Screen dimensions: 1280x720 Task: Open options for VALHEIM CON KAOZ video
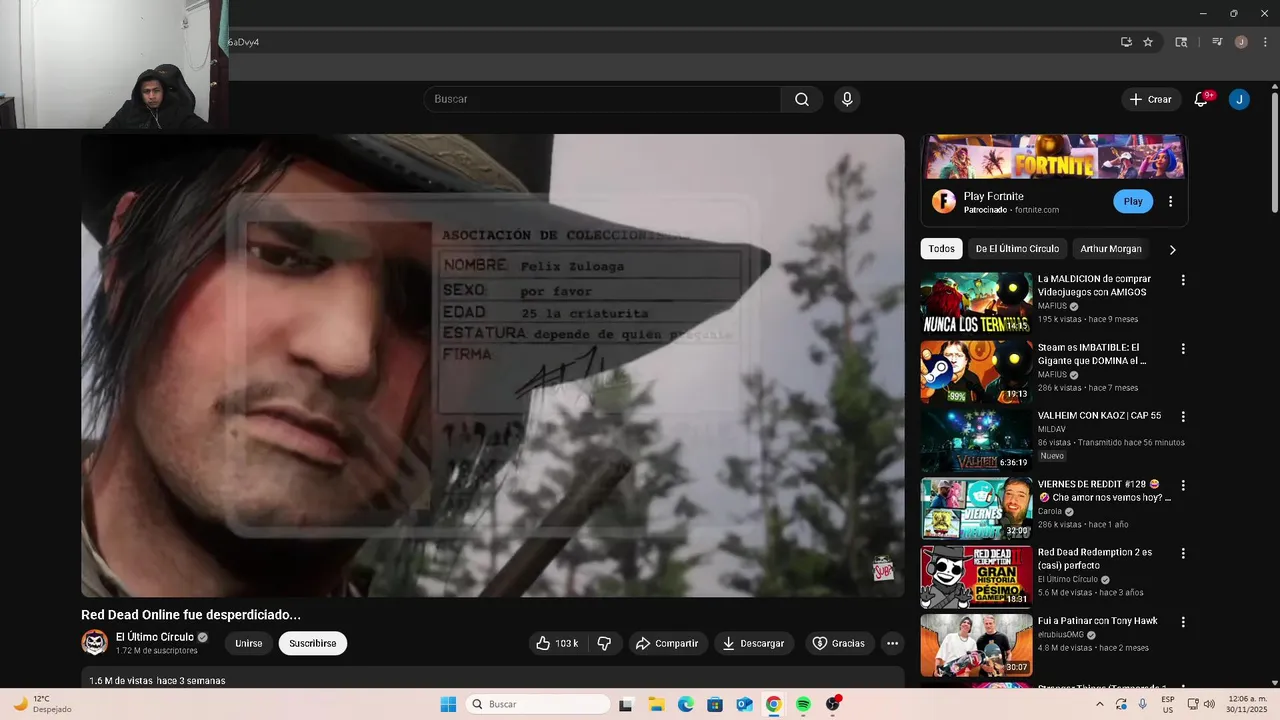tap(1183, 417)
